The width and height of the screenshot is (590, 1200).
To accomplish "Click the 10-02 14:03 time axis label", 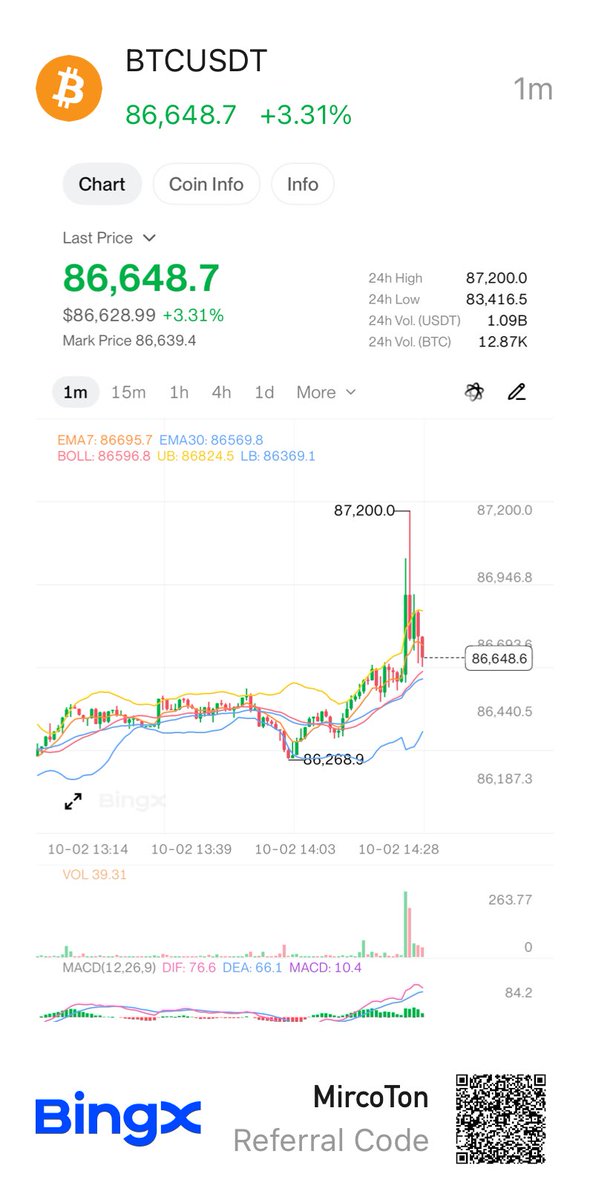I will pos(295,848).
